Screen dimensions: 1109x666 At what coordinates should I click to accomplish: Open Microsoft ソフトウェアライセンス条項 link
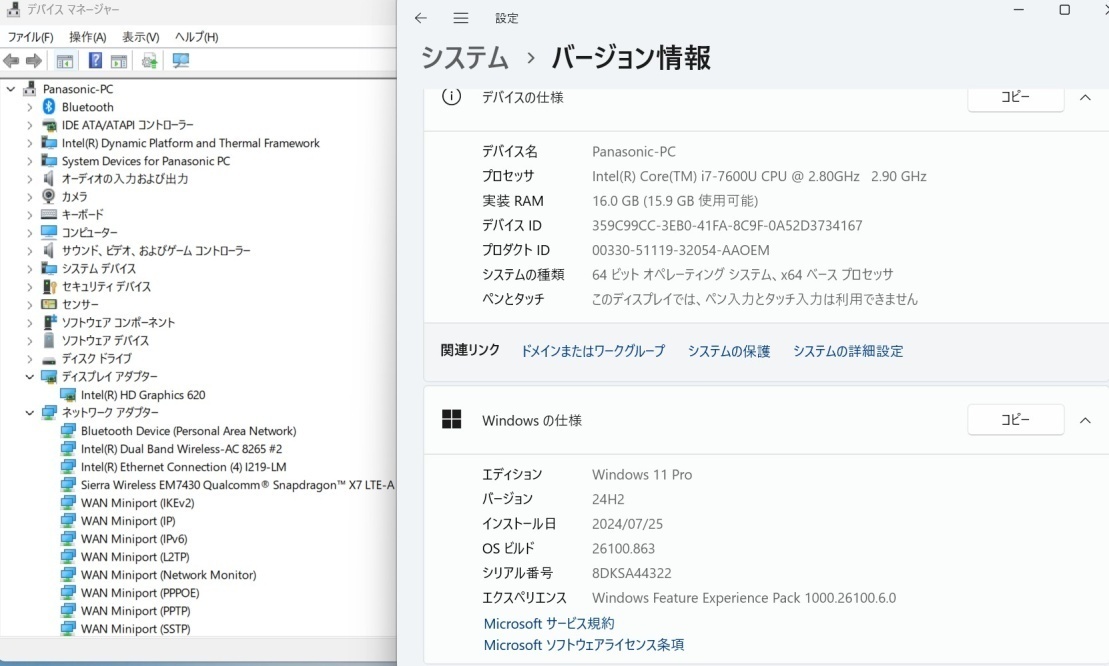pos(583,645)
